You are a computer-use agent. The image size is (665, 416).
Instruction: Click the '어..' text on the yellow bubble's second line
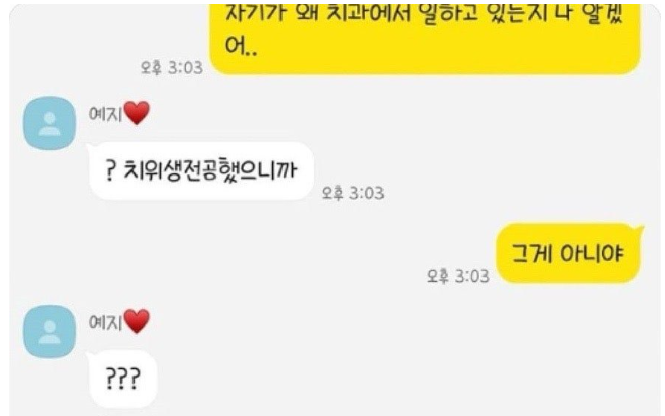[241, 46]
